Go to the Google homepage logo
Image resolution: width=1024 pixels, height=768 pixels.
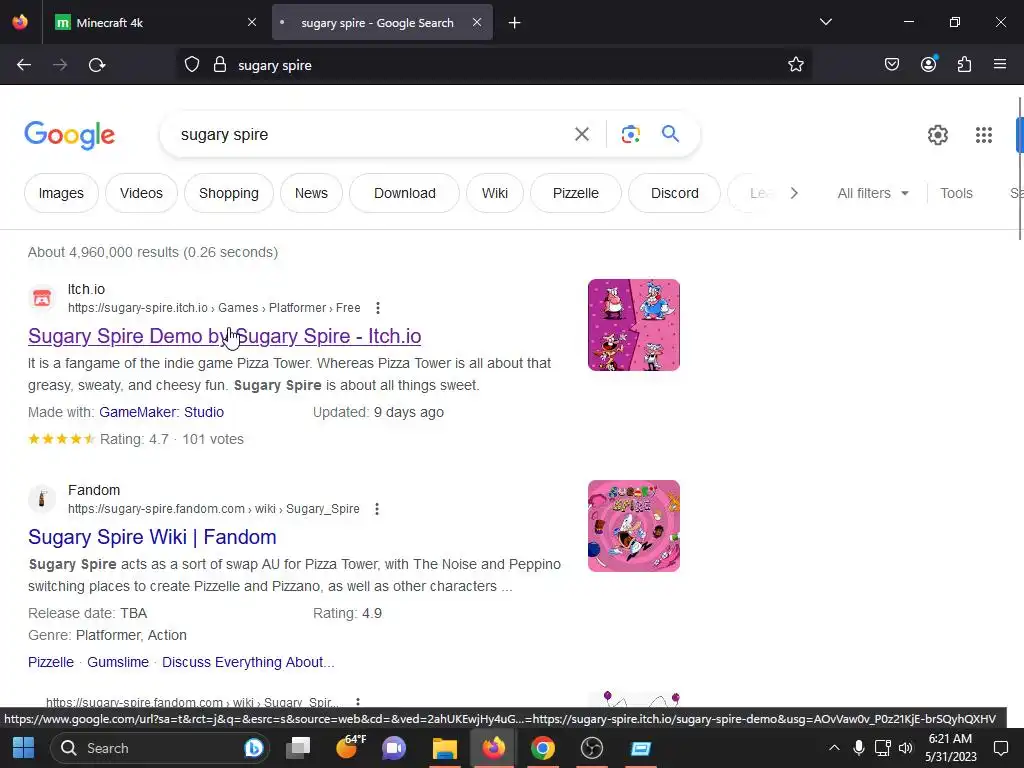[69, 135]
